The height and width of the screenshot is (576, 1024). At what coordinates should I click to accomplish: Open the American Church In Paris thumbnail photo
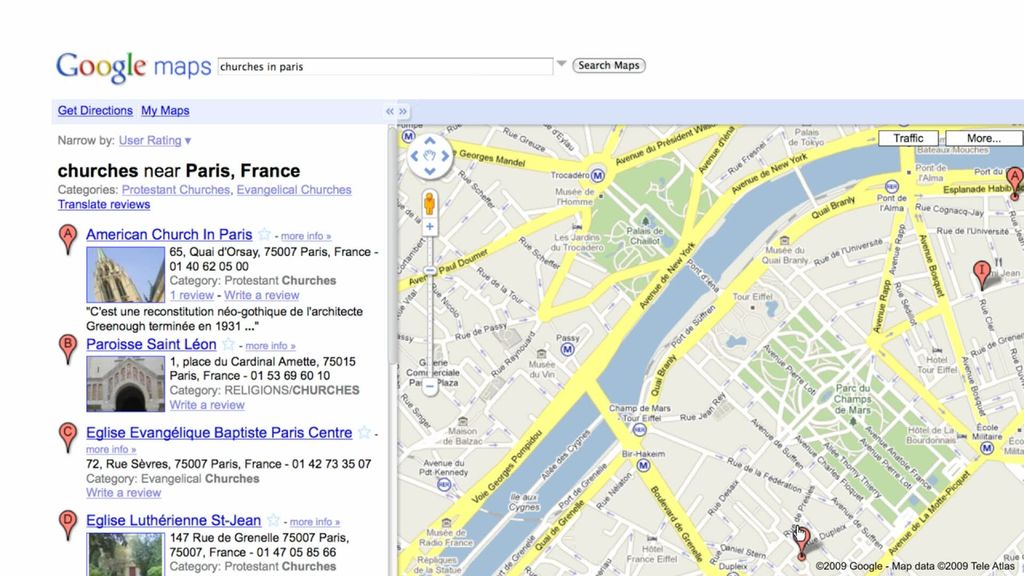click(x=125, y=274)
